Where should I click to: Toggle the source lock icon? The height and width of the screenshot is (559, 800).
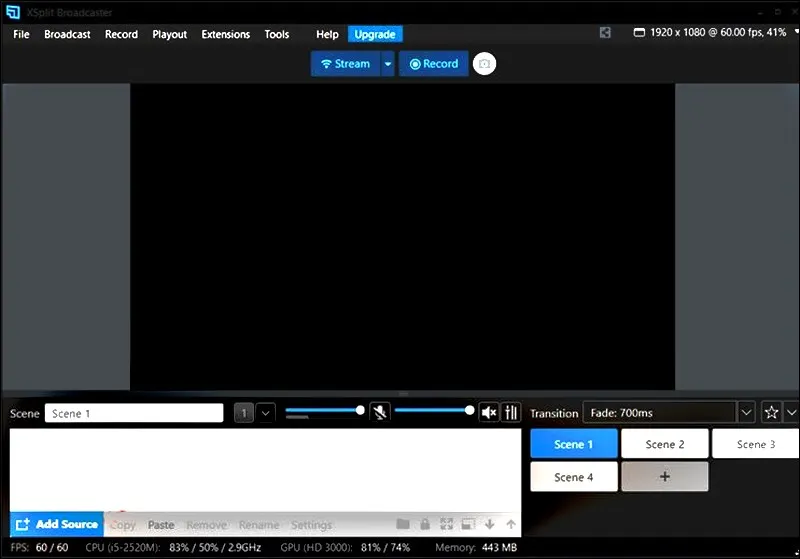coord(424,524)
